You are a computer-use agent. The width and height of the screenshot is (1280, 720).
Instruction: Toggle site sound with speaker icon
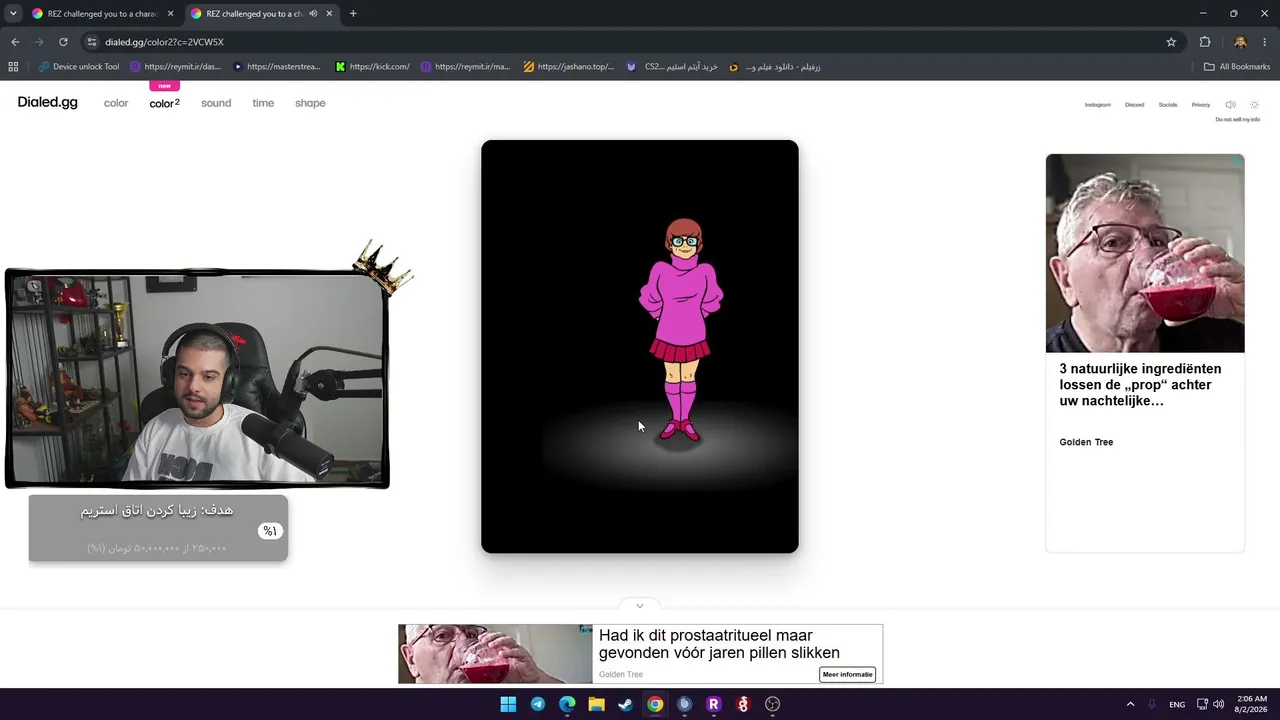(1230, 105)
